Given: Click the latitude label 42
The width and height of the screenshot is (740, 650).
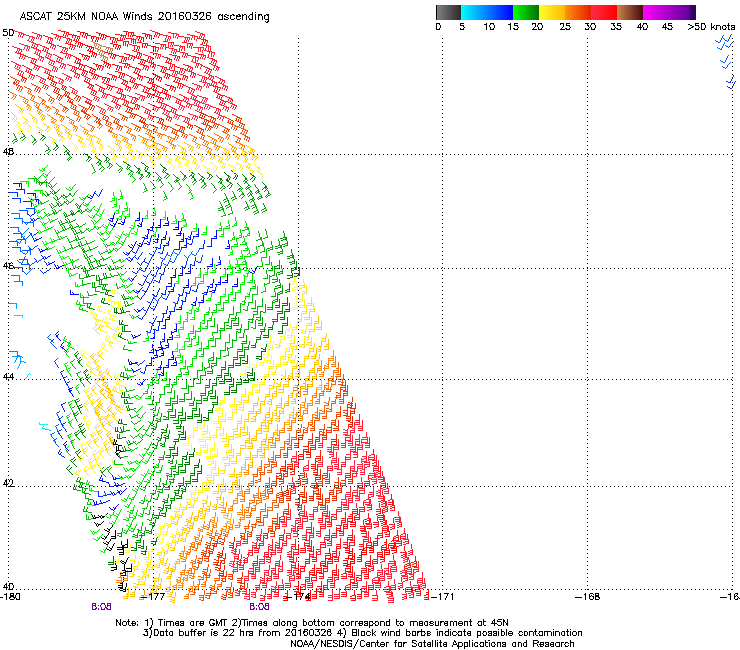Looking at the screenshot, I should coord(8,483).
